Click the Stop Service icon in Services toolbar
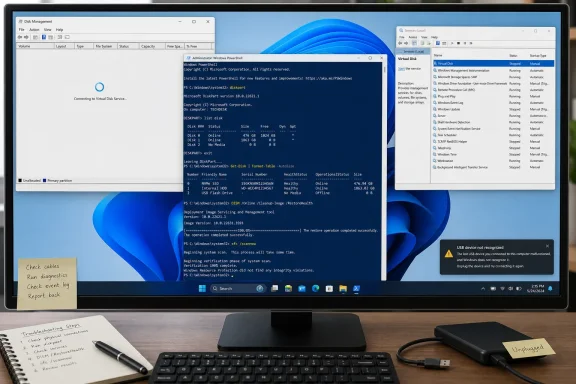This screenshot has width=576, height=384. 458,43
